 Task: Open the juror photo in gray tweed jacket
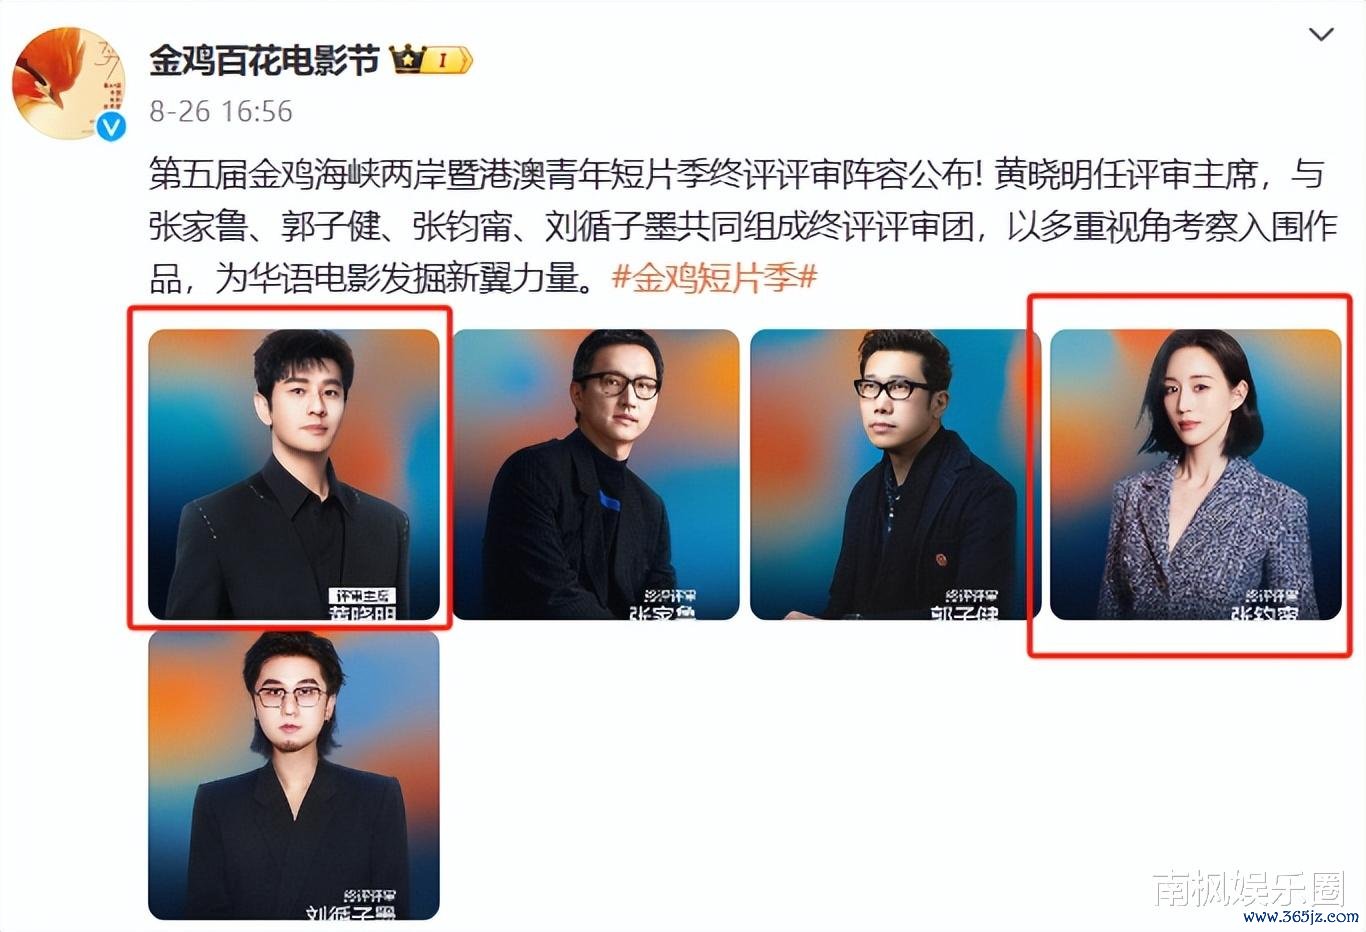(x=1195, y=475)
